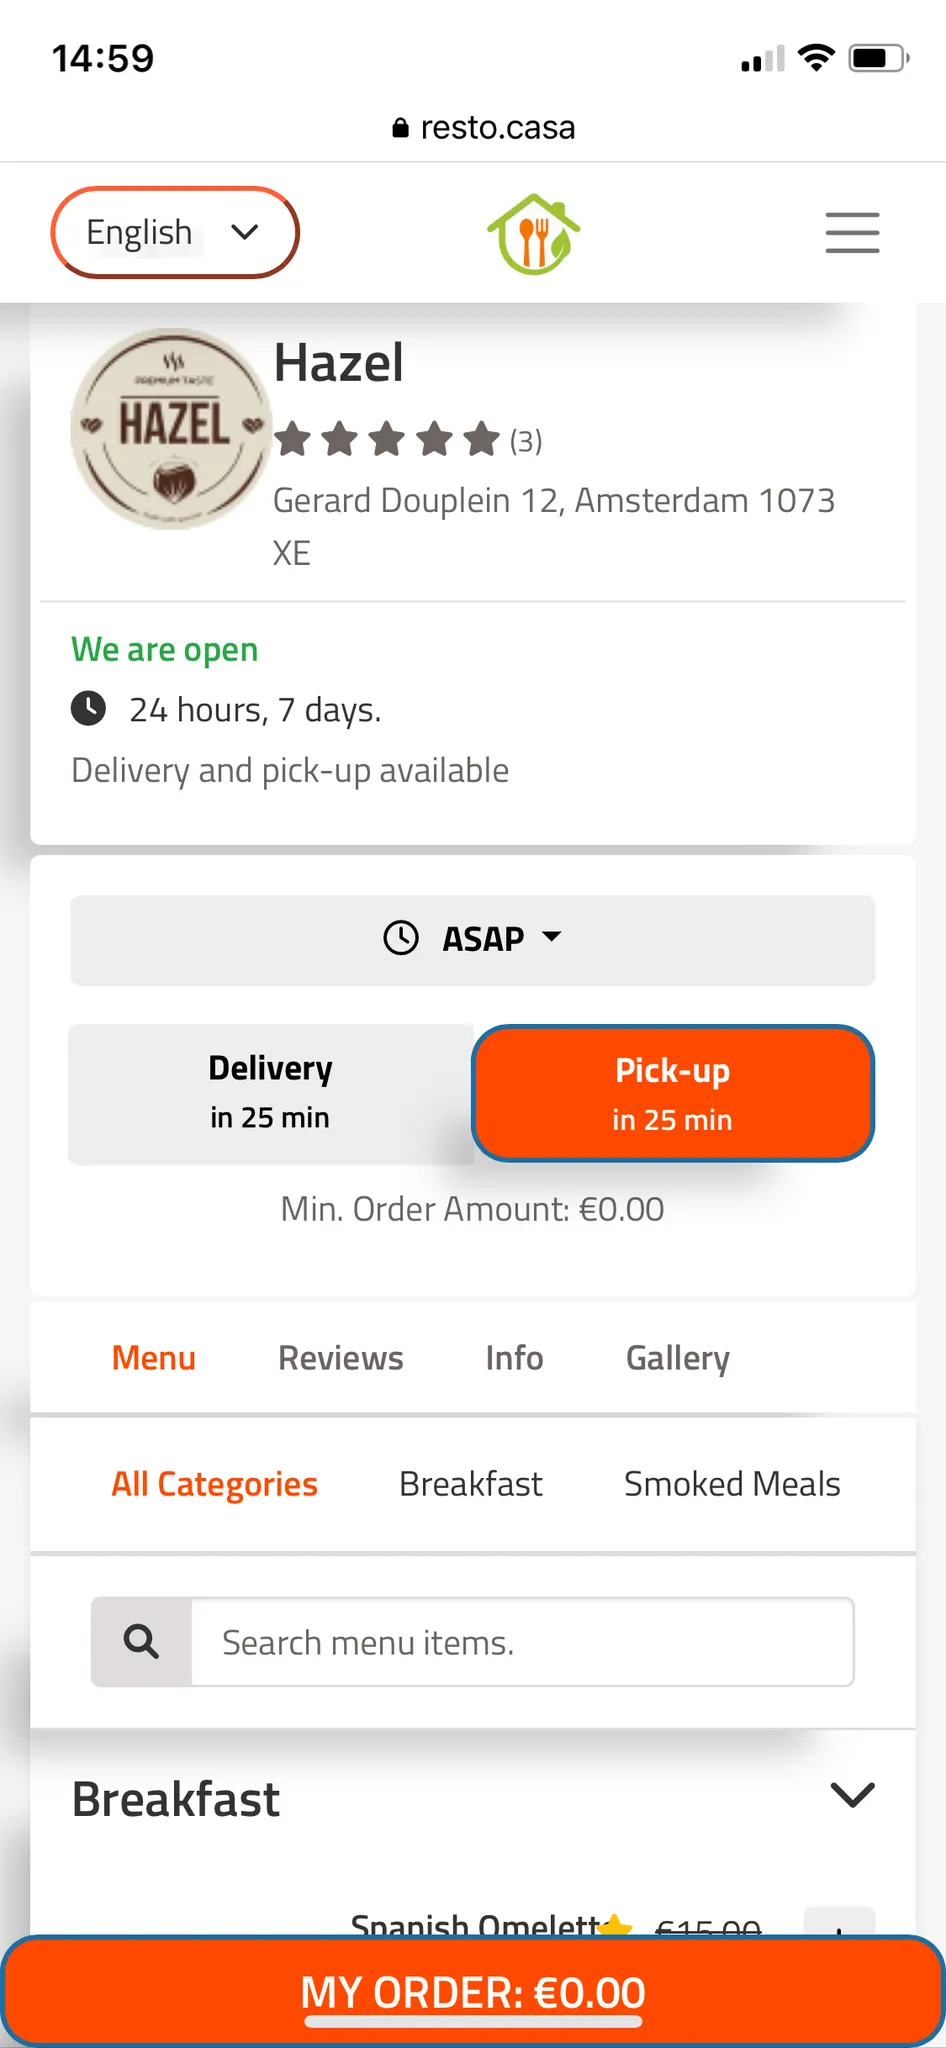Open the hamburger menu icon

(x=852, y=232)
